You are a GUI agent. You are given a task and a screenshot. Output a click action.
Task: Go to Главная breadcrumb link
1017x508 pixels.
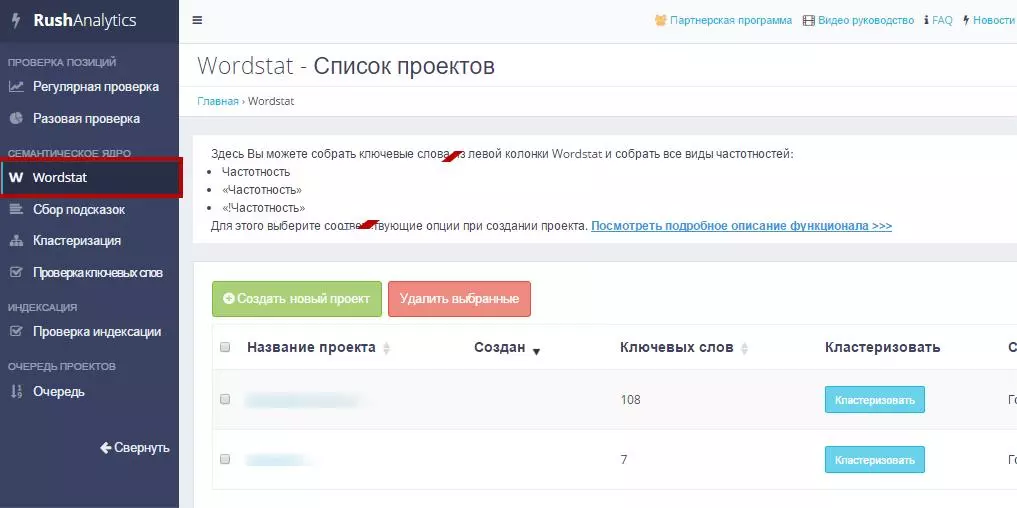tap(218, 101)
